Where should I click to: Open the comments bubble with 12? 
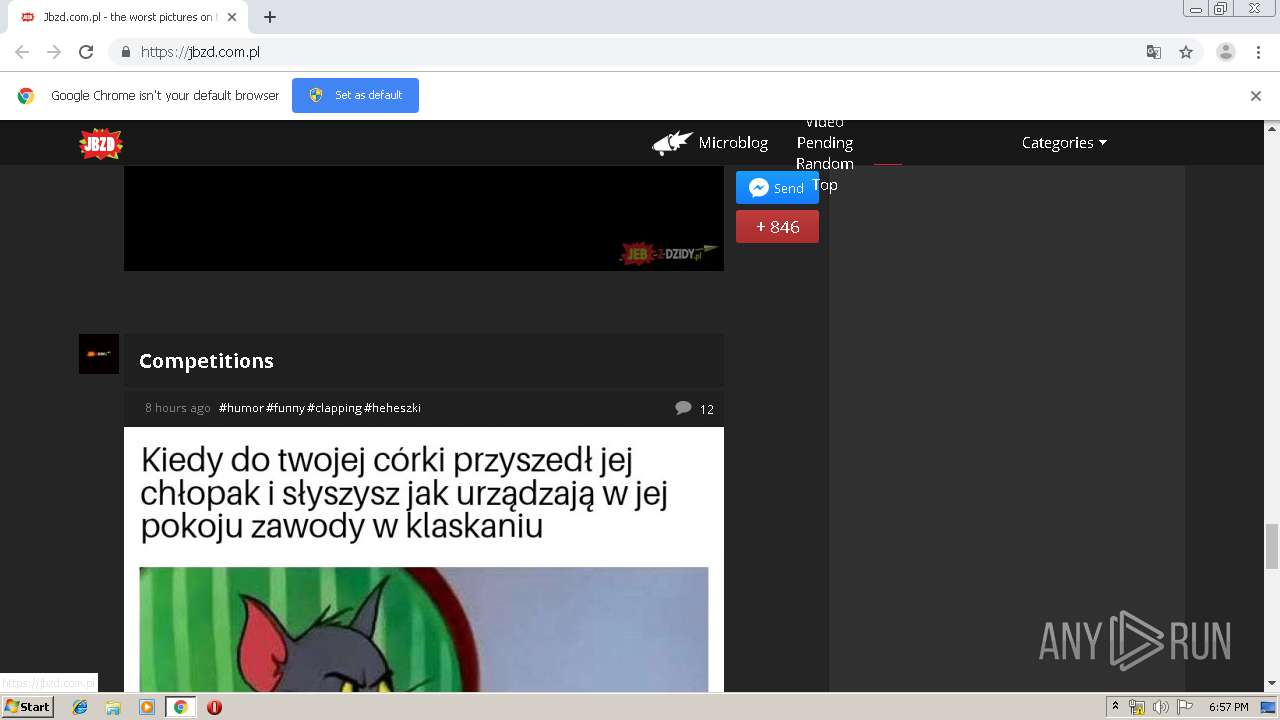pyautogui.click(x=694, y=408)
